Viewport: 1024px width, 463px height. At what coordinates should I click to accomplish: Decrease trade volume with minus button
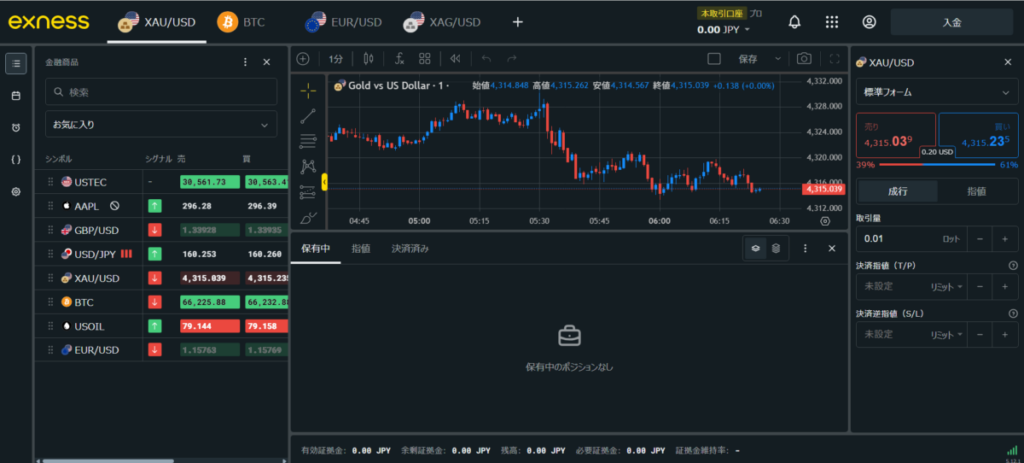coord(980,239)
